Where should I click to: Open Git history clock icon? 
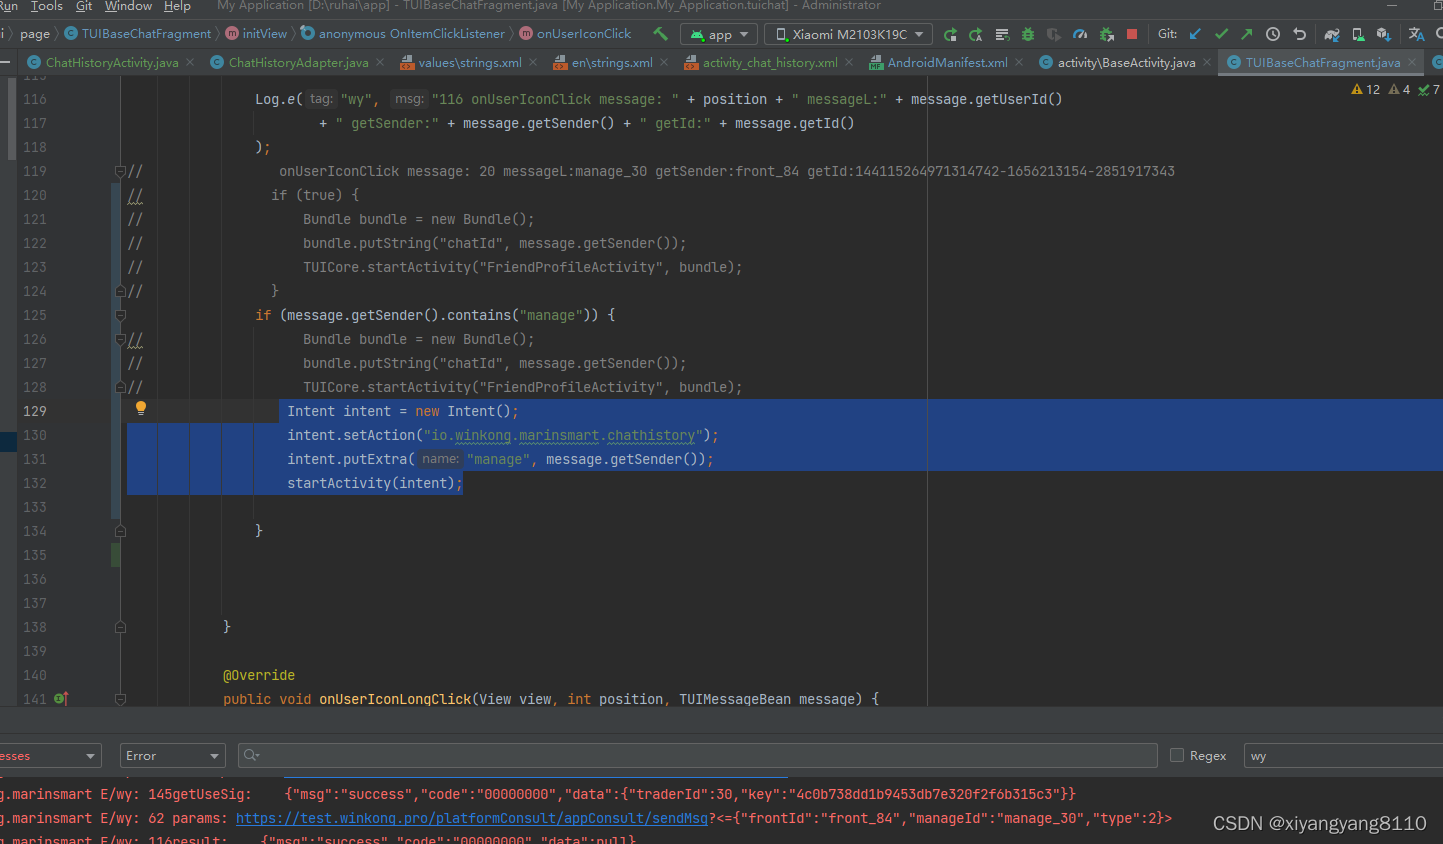click(1273, 34)
